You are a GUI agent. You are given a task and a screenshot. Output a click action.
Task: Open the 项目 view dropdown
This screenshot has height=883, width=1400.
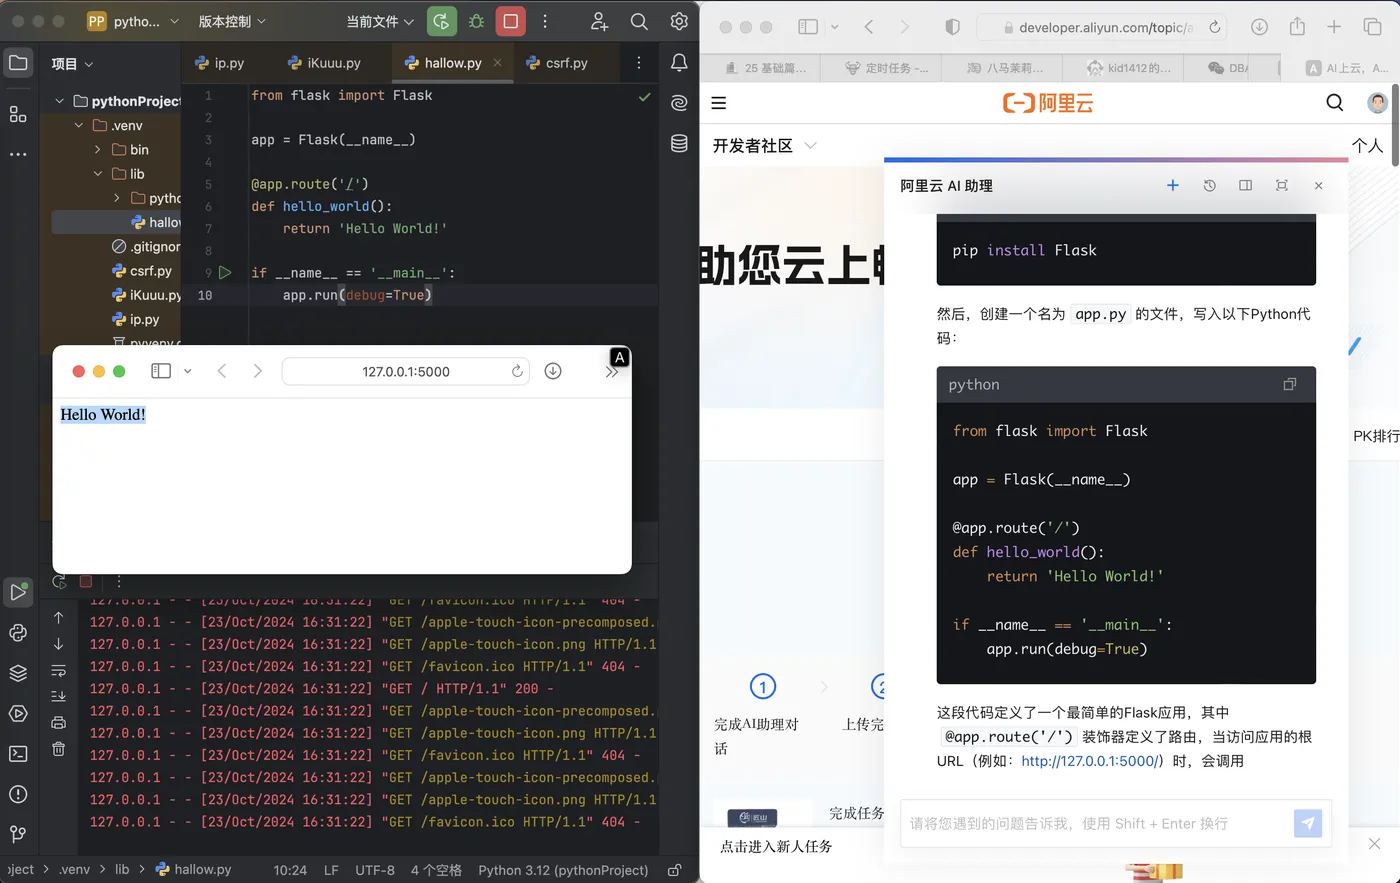(72, 64)
